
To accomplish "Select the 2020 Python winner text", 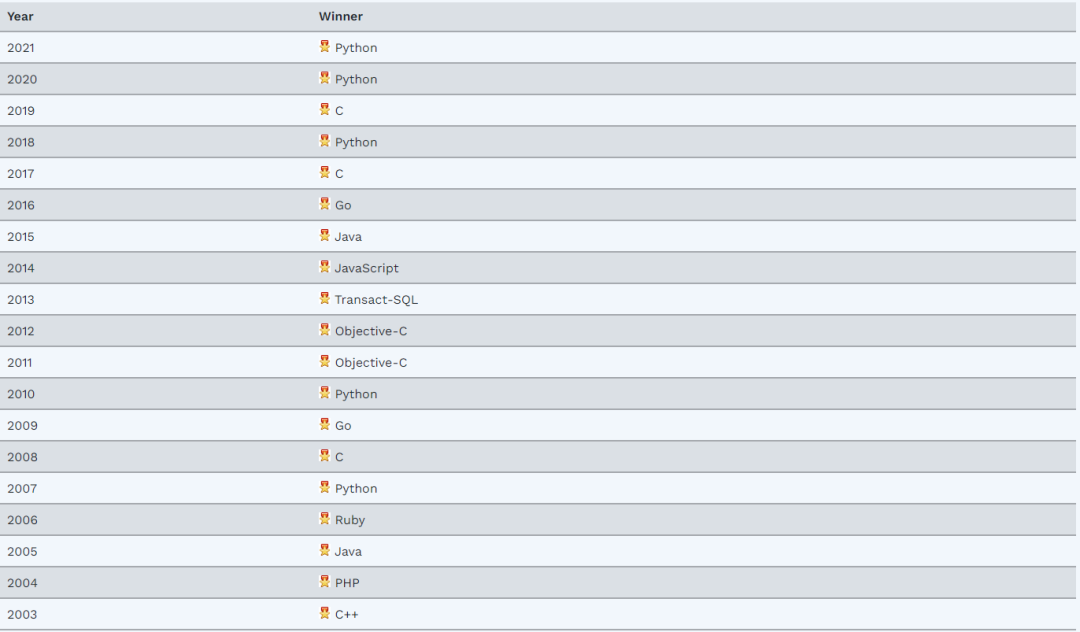I will point(356,79).
